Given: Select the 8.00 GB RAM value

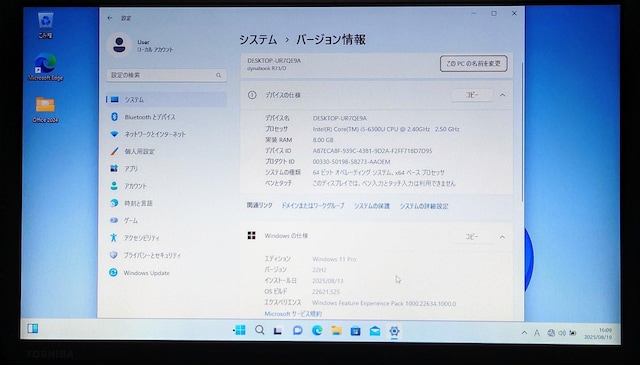Looking at the screenshot, I should [x=323, y=140].
